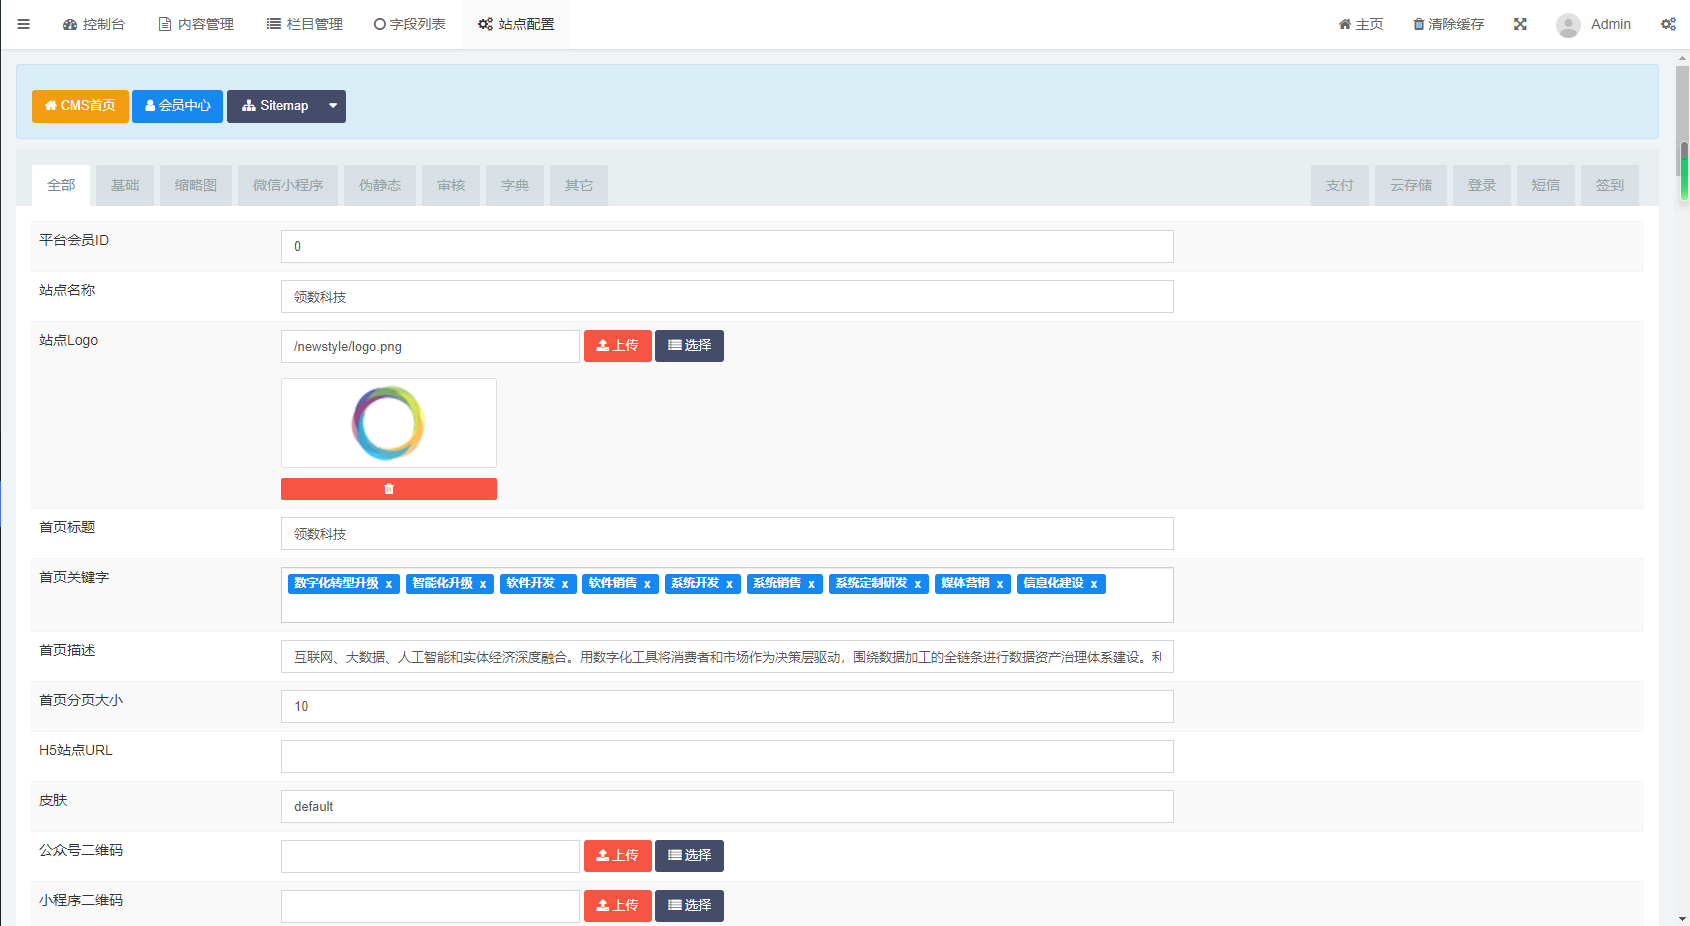
Task: Click the settings gears icon at top right
Action: (x=1668, y=24)
